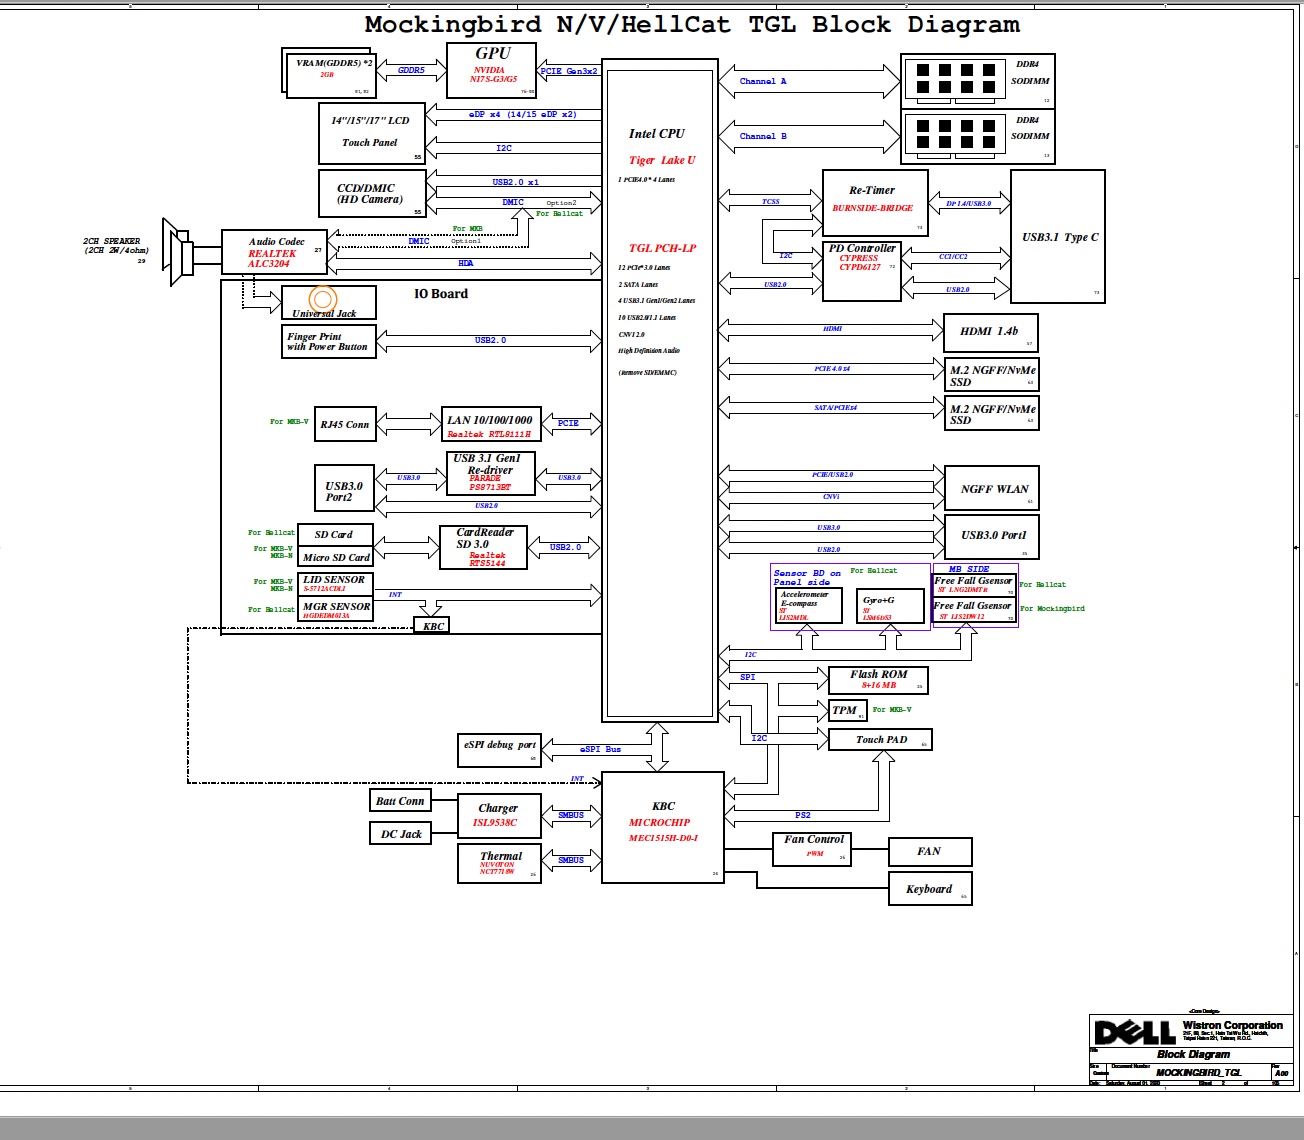The height and width of the screenshot is (1140, 1304).
Task: Click the DC Jack block
Action: (400, 834)
